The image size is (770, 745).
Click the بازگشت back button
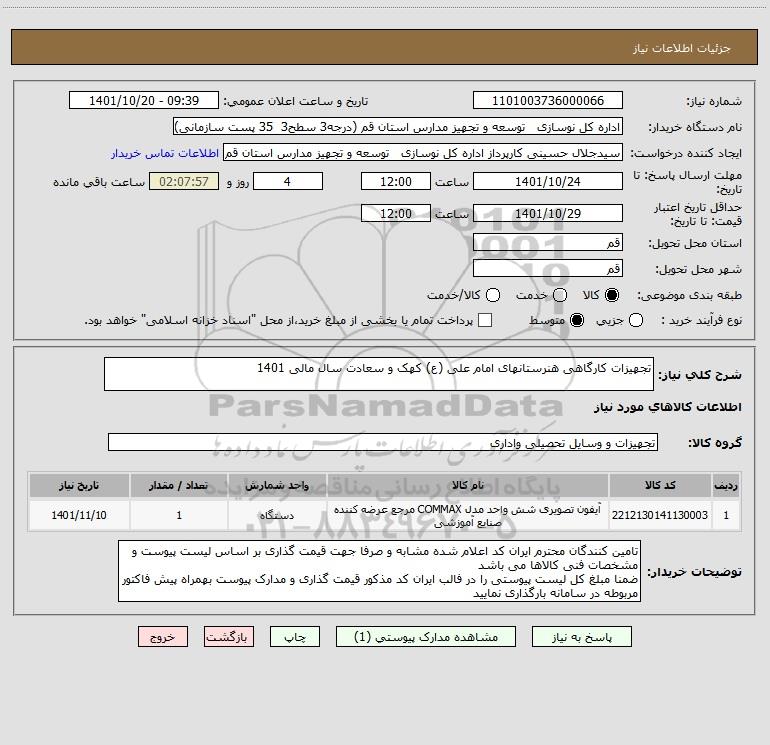[x=229, y=637]
